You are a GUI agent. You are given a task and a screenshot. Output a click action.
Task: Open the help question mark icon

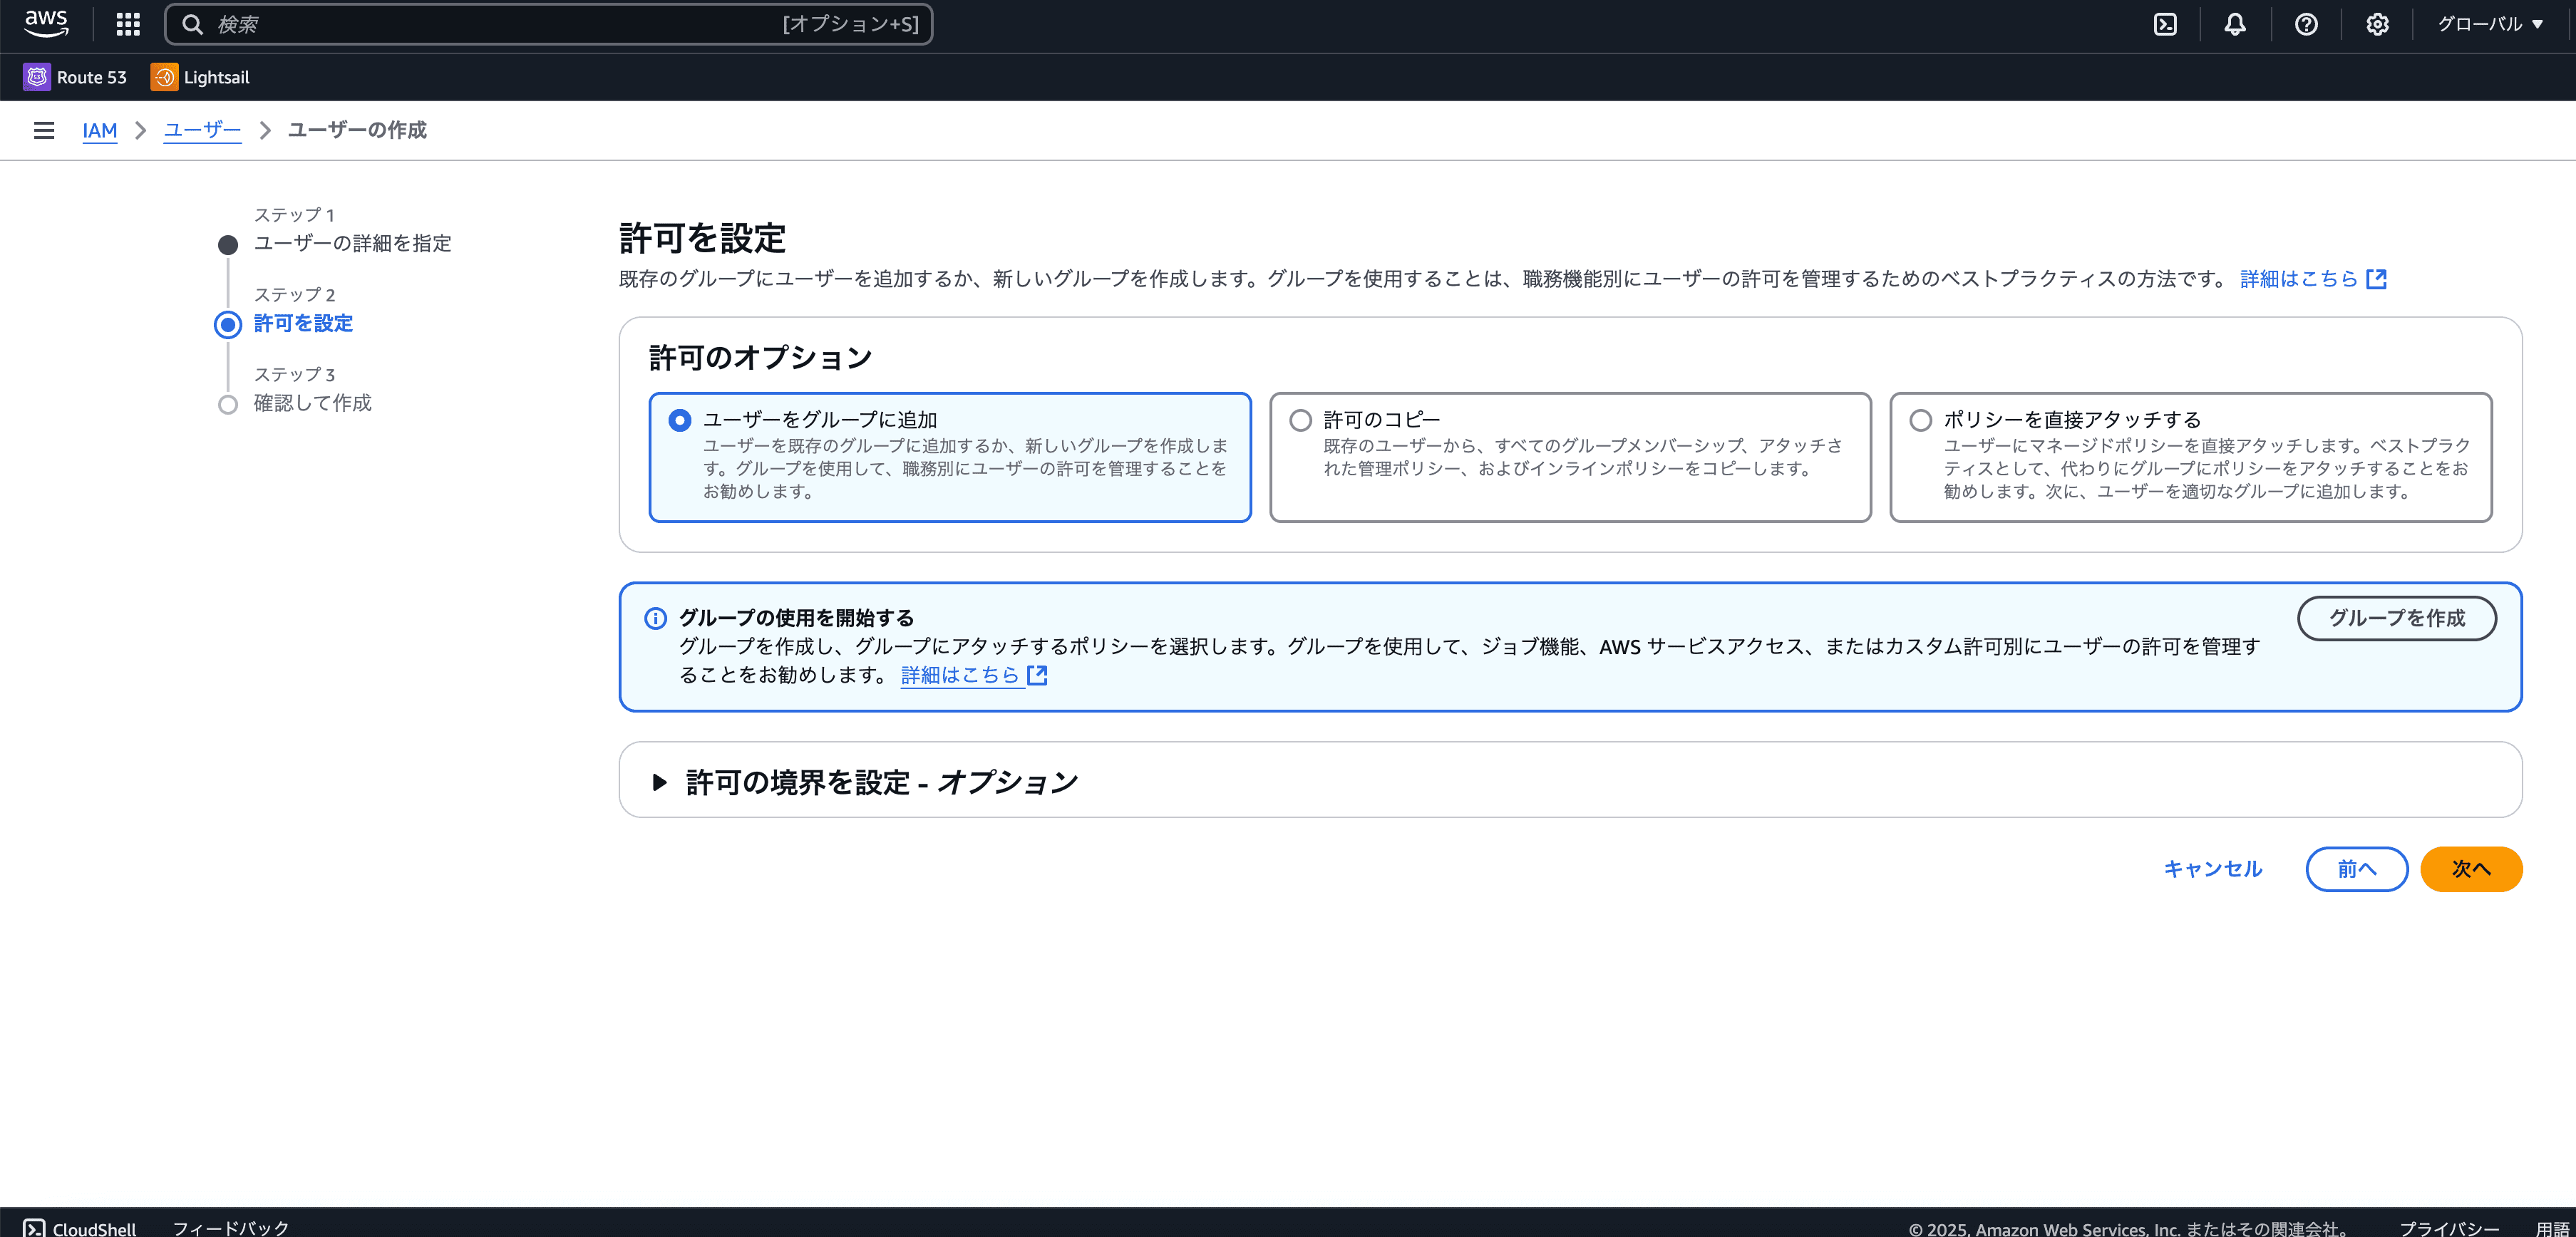[x=2306, y=24]
